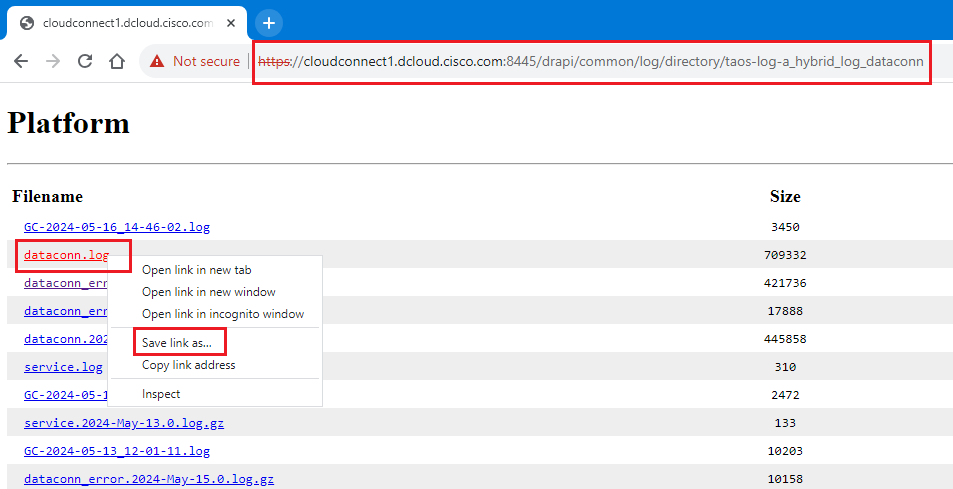
Task: Open the dataconn.log link
Action: (66, 255)
